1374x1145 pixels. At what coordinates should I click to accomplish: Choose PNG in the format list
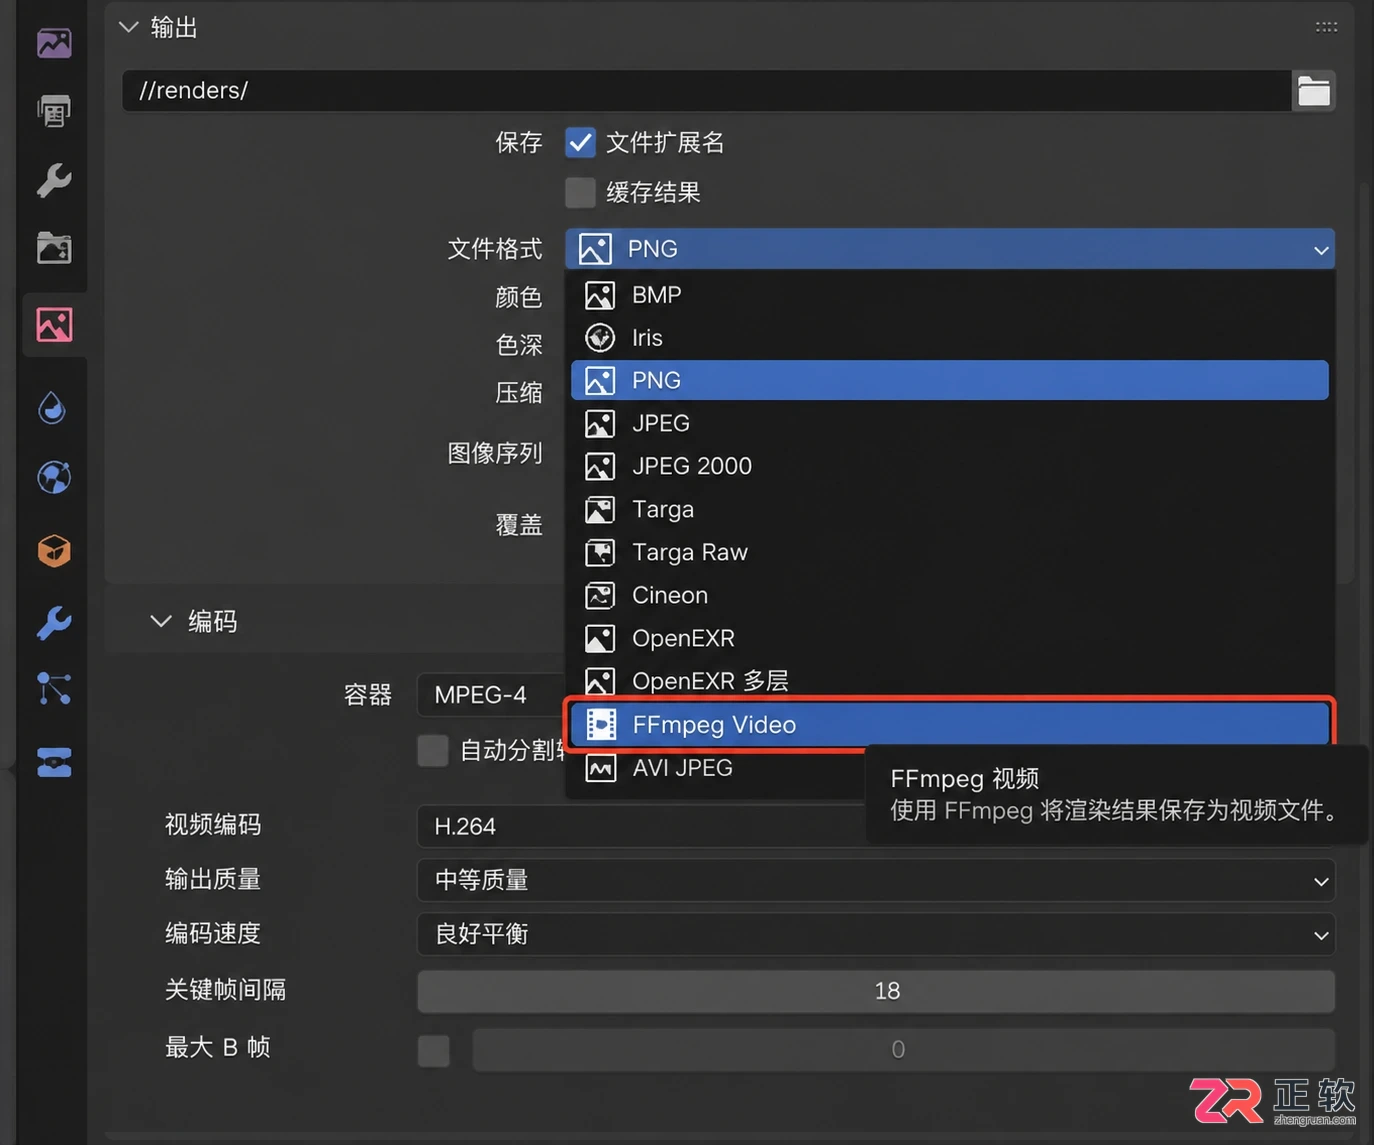[950, 380]
